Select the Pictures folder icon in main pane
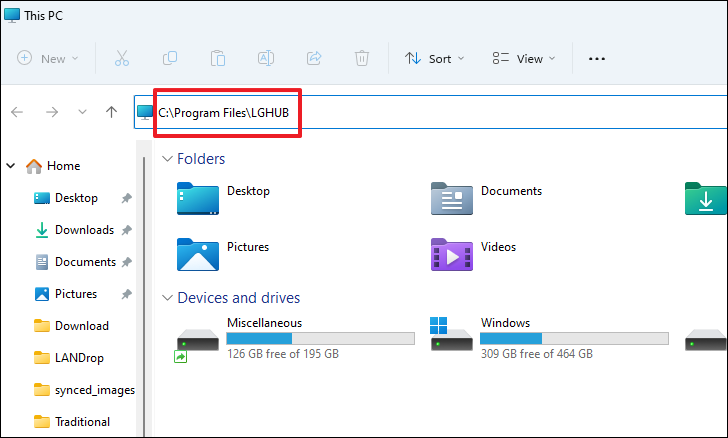The width and height of the screenshot is (728, 438). [x=198, y=255]
